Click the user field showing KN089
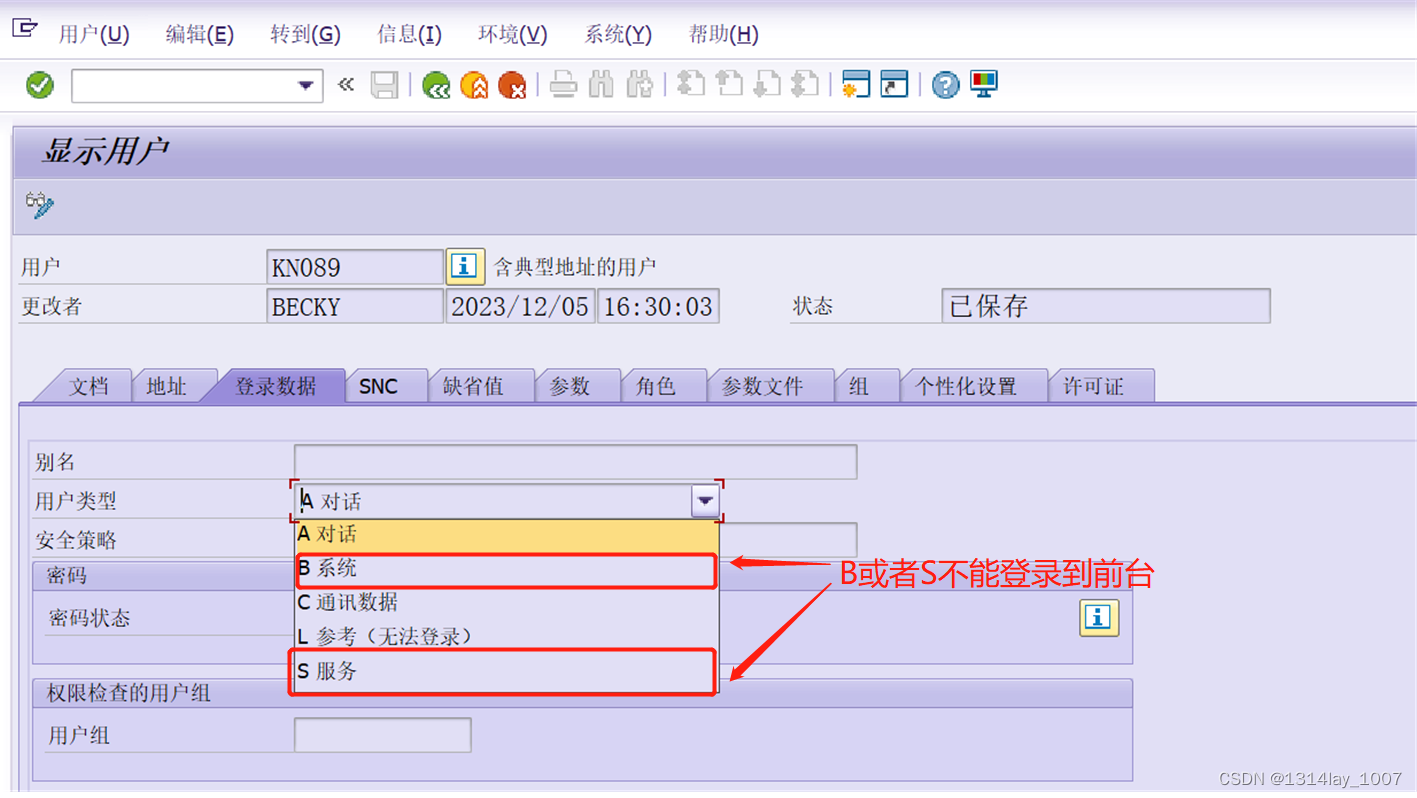 point(355,267)
